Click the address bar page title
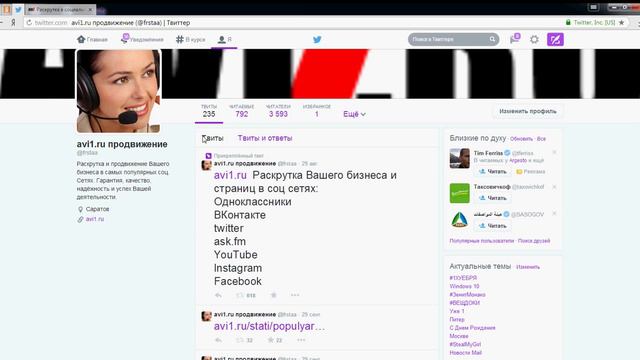 coord(131,23)
